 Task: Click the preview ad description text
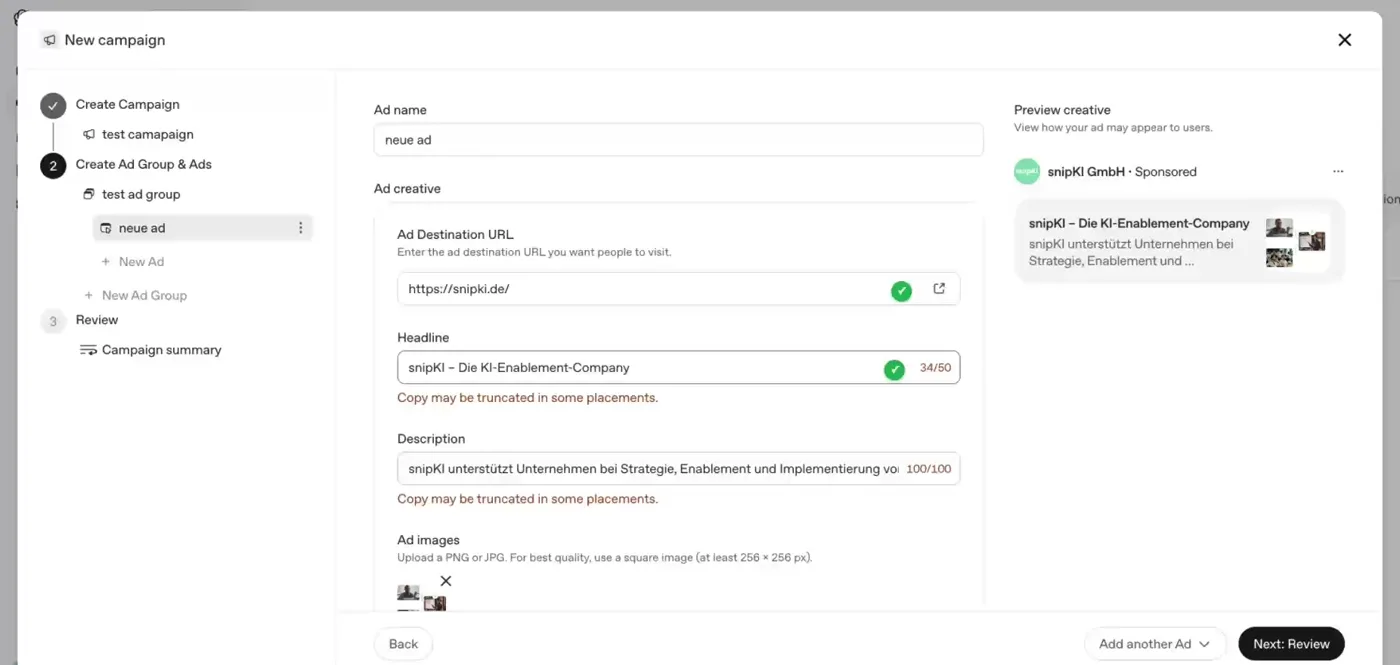pyautogui.click(x=1131, y=252)
